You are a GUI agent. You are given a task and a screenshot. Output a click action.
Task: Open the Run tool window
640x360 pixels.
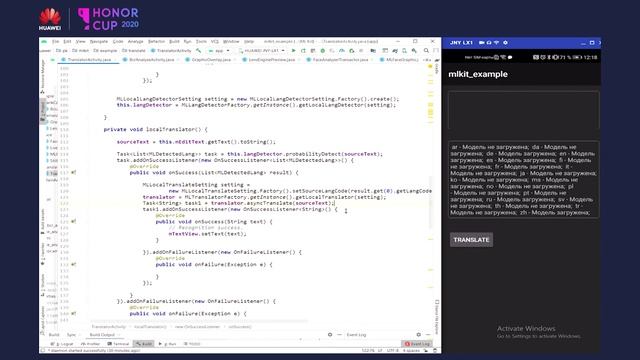click(x=167, y=344)
